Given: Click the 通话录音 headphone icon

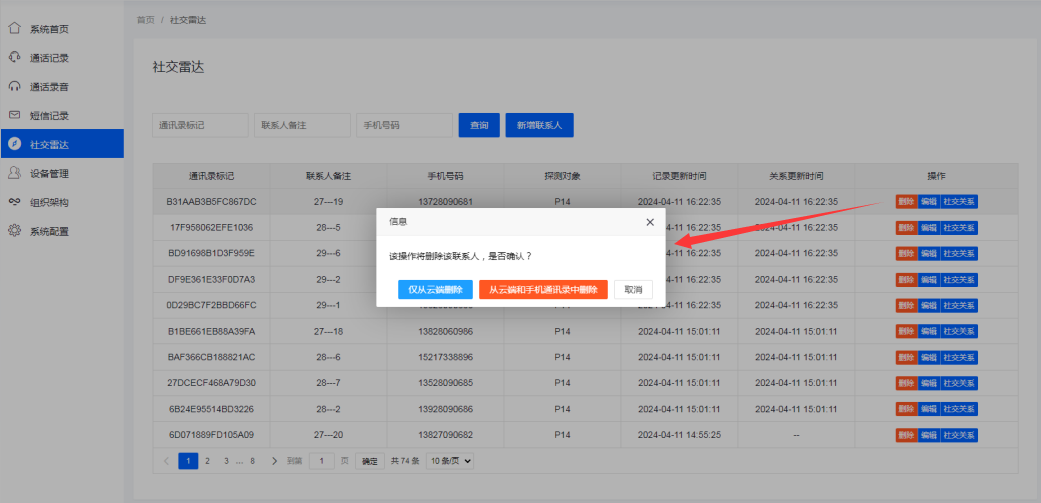Looking at the screenshot, I should [14, 87].
